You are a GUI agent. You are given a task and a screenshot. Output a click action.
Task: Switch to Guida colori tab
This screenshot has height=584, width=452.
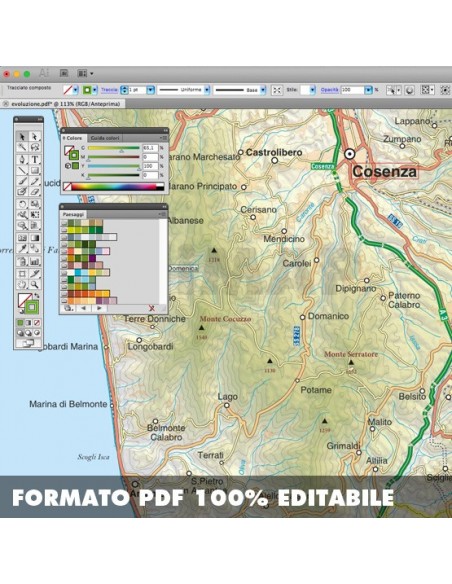[105, 138]
